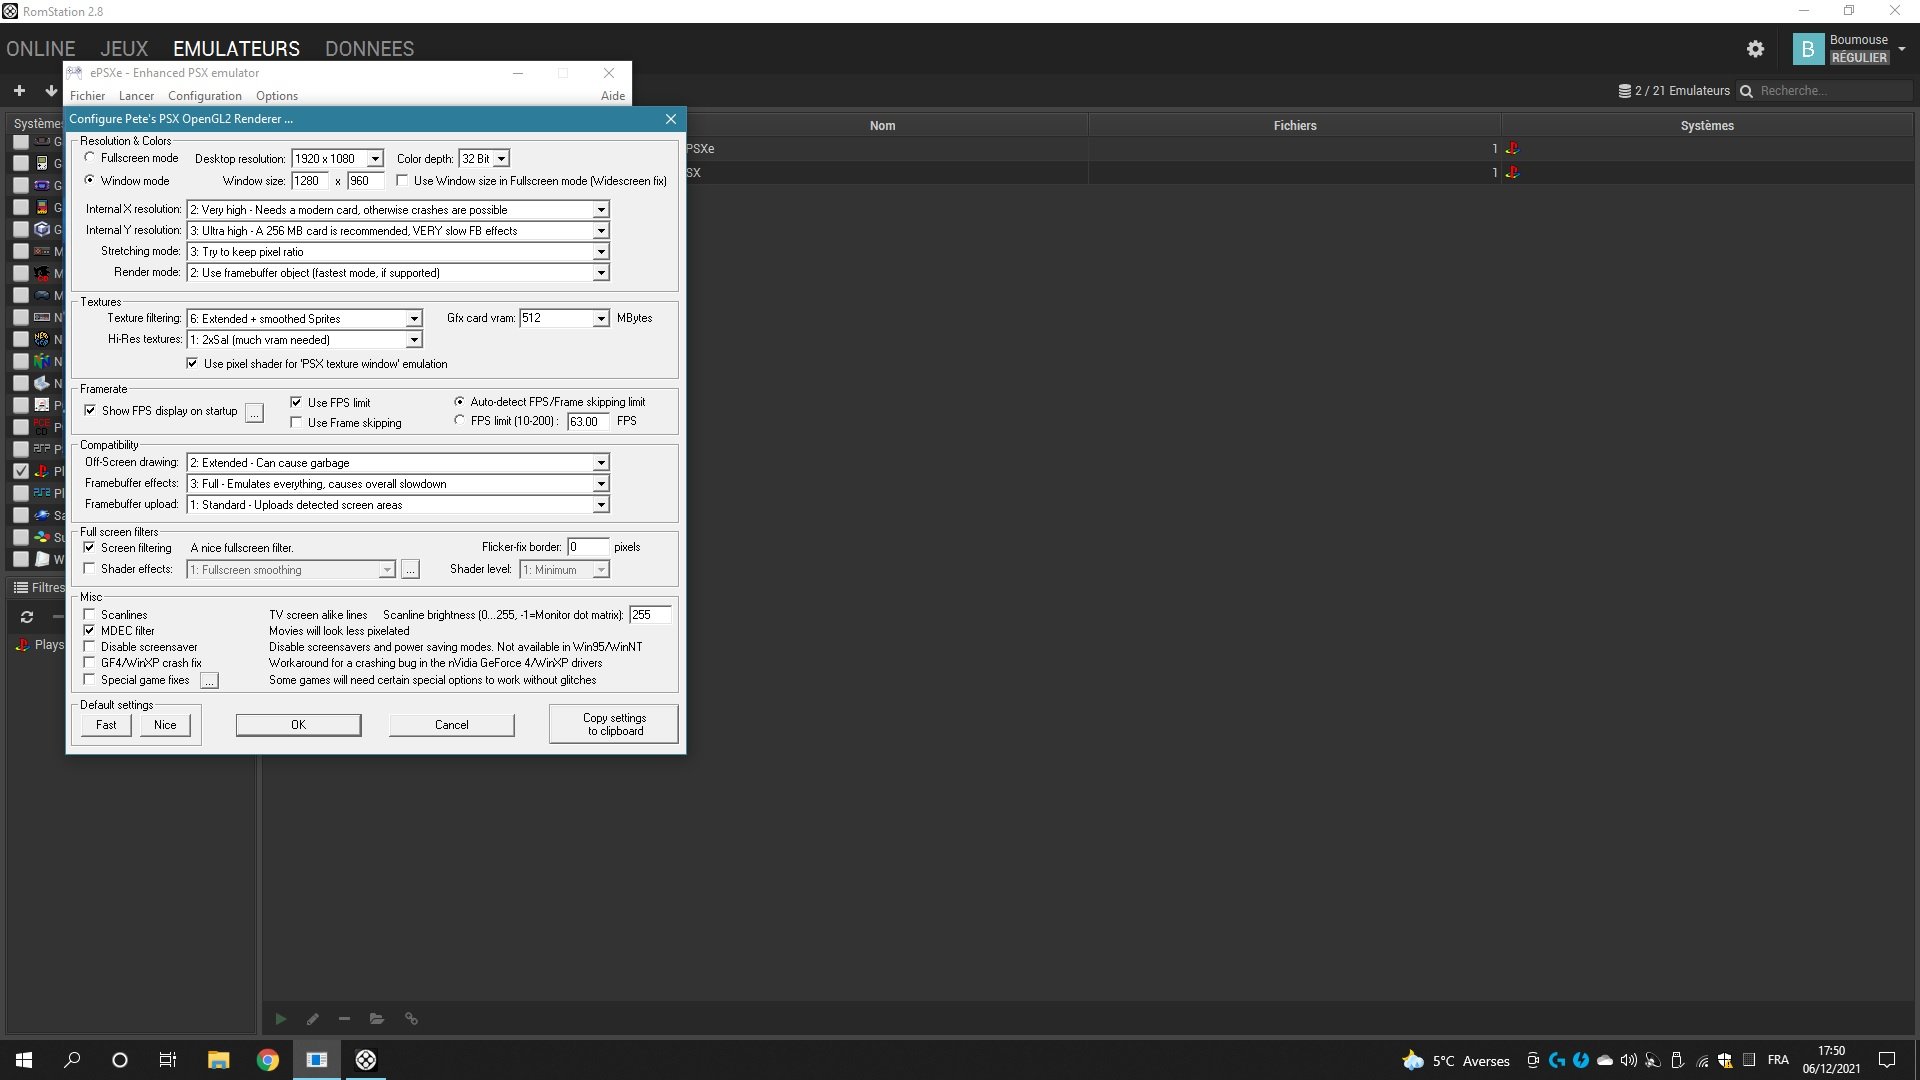1920x1080 pixels.
Task: Click the pencil edit icon
Action: point(313,1019)
